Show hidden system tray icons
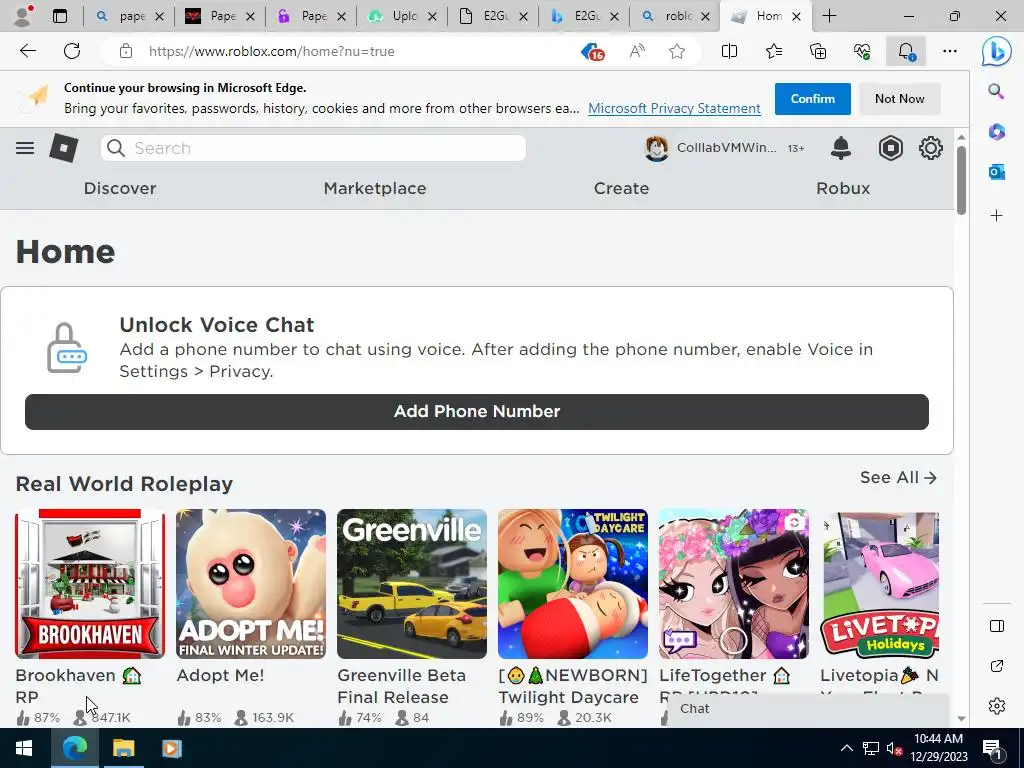Screen dimensions: 1024x768 coord(846,748)
